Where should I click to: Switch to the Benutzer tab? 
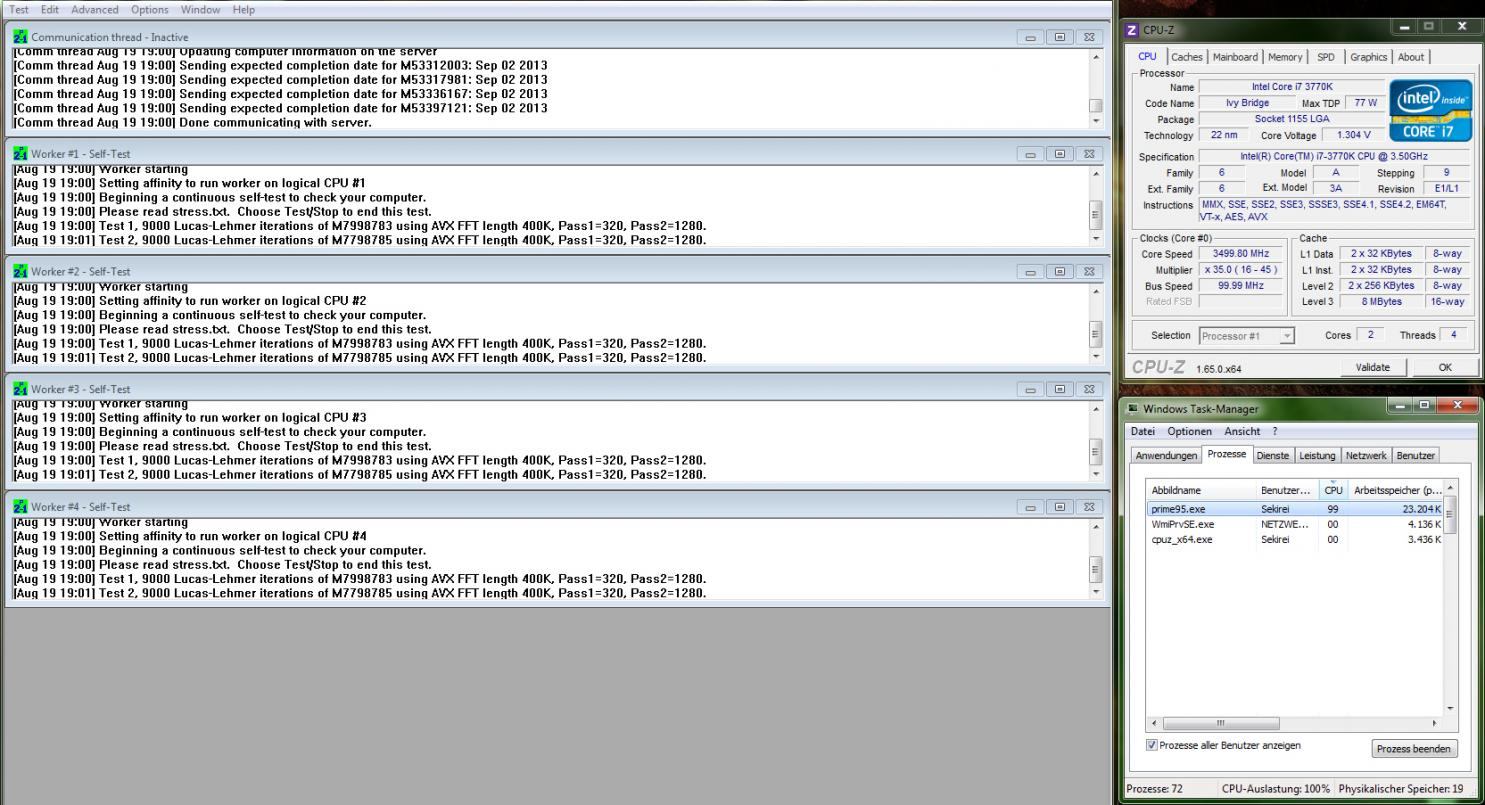pos(1415,456)
